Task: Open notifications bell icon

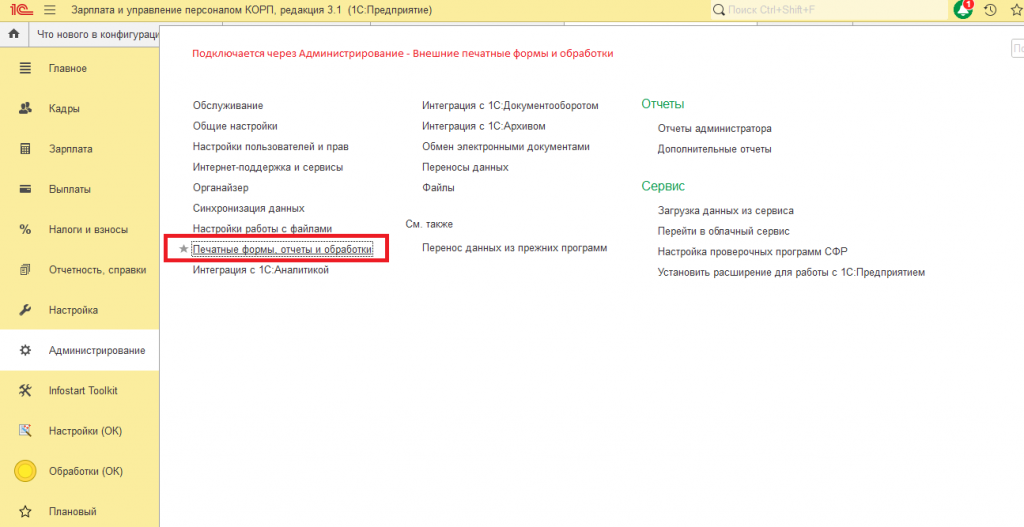Action: coord(963,10)
